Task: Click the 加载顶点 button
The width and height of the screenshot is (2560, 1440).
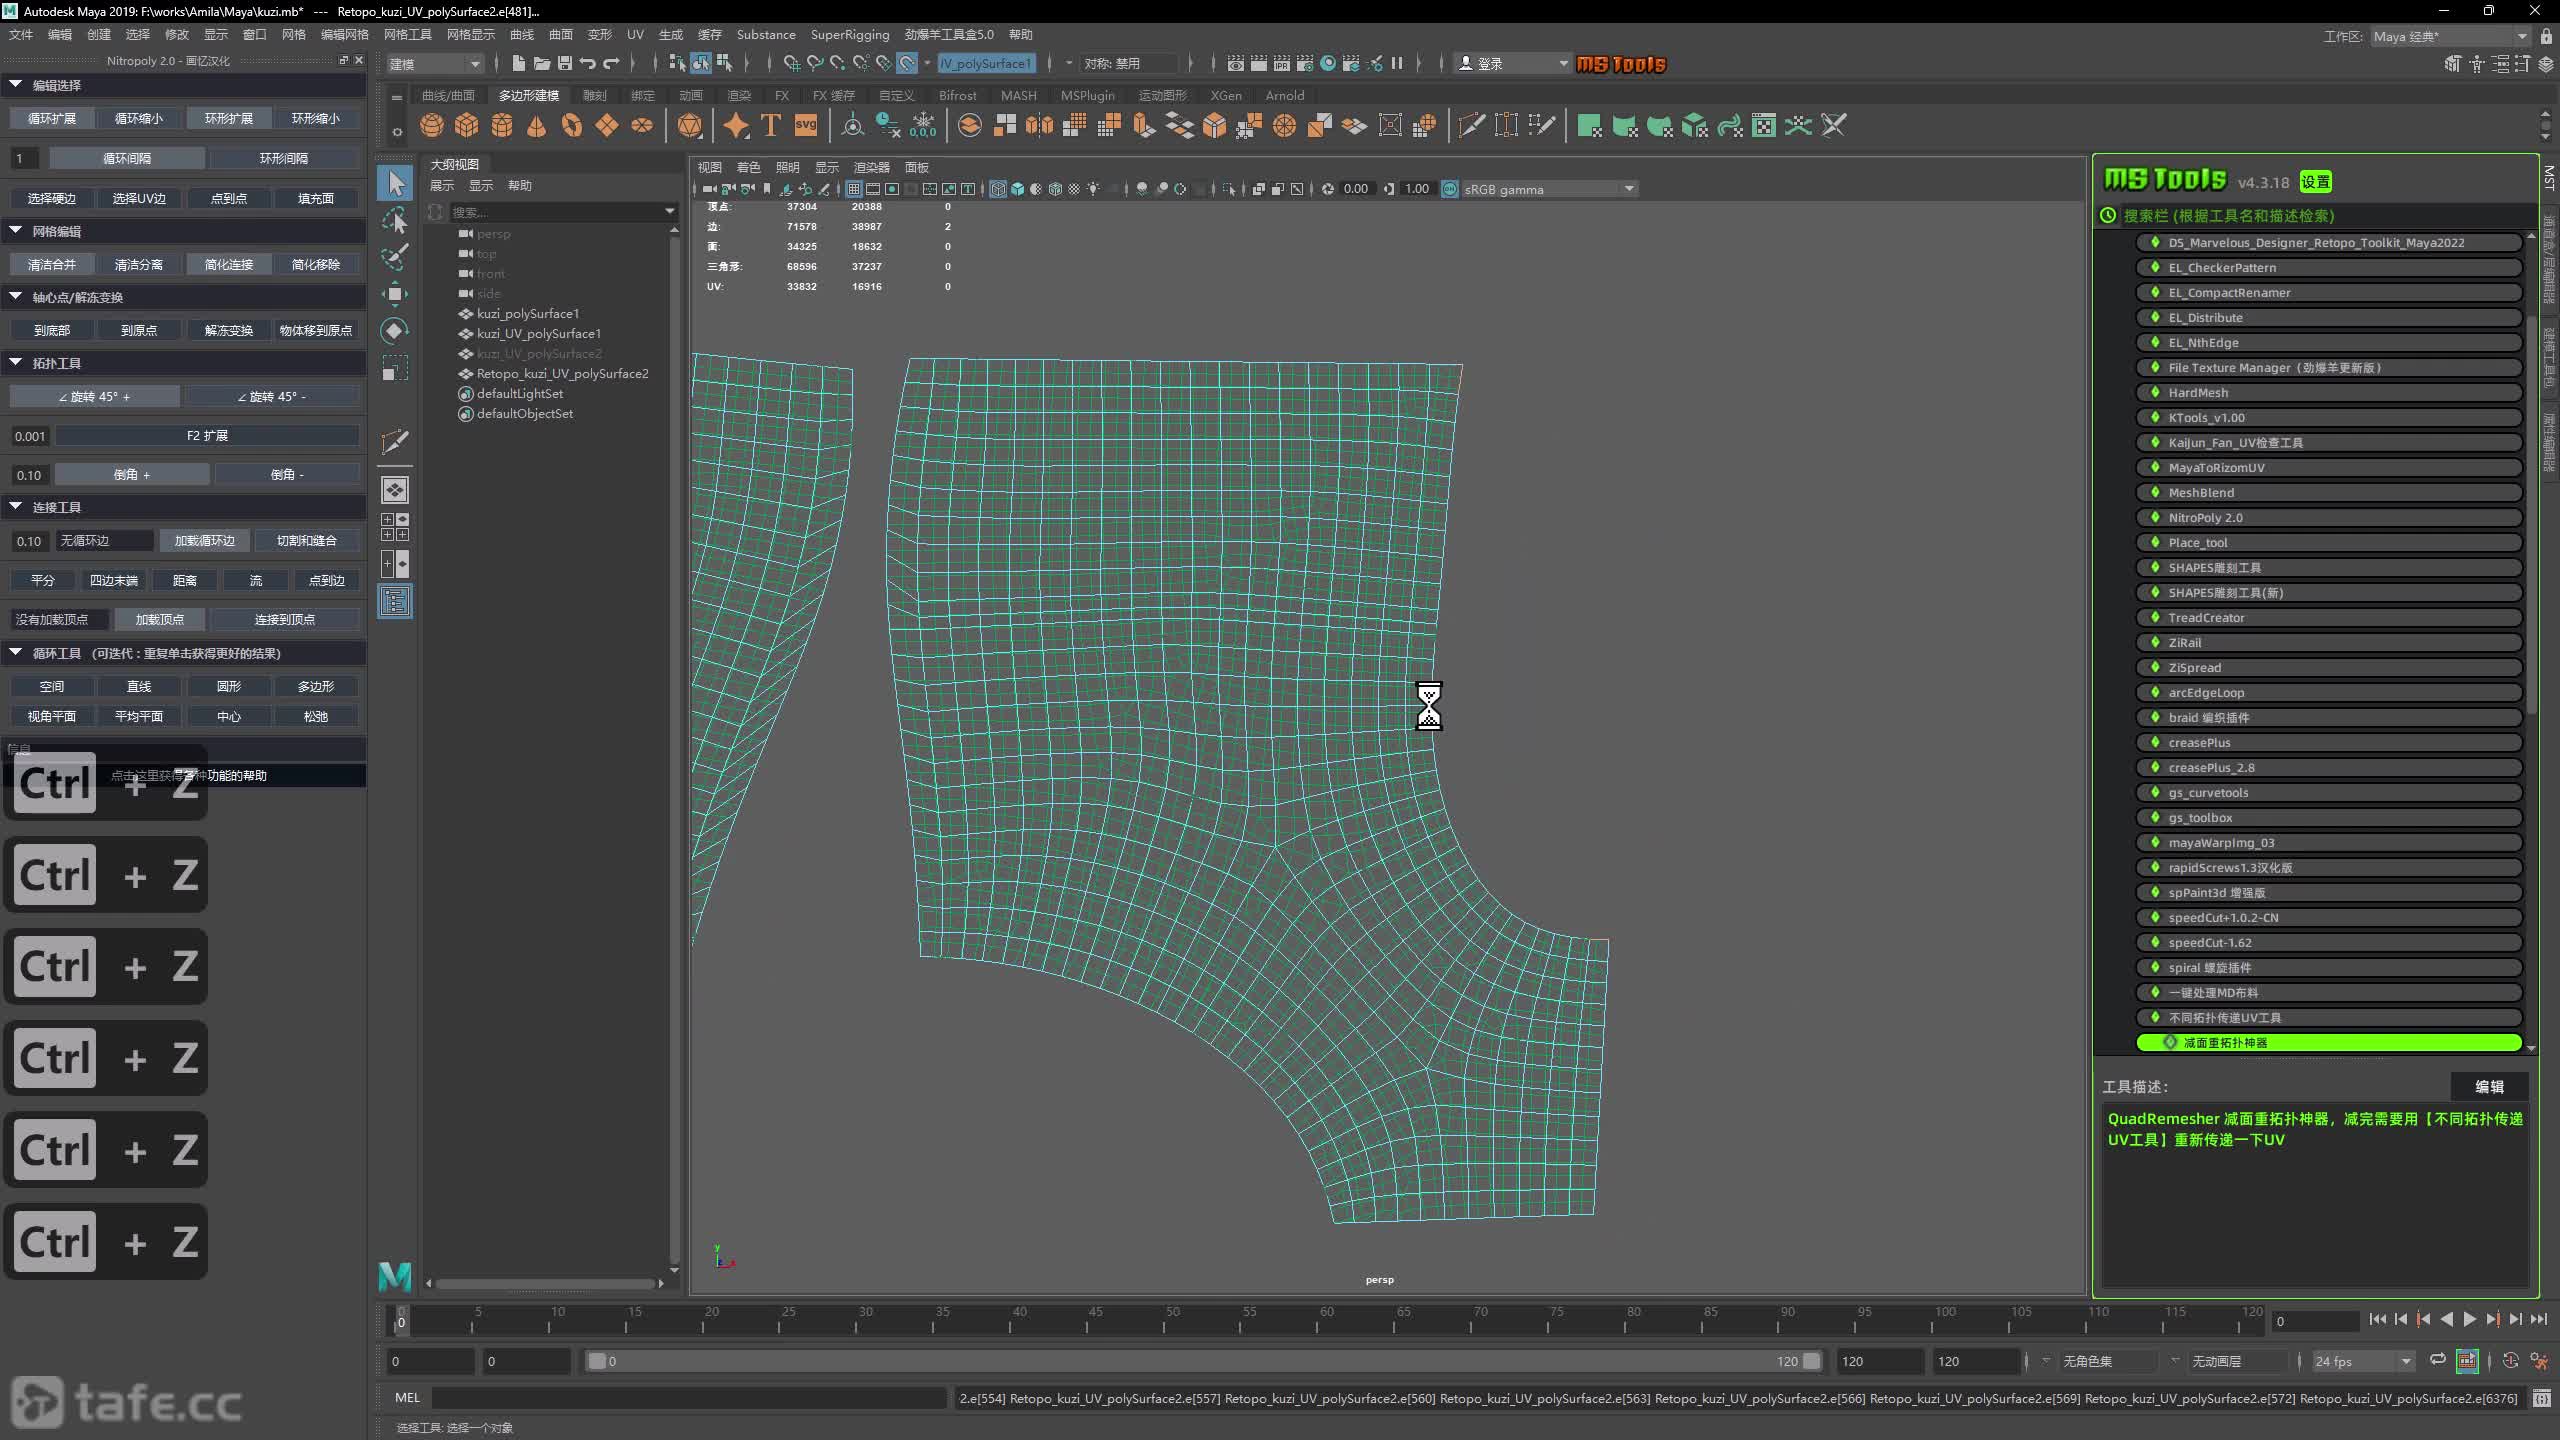Action: 160,619
